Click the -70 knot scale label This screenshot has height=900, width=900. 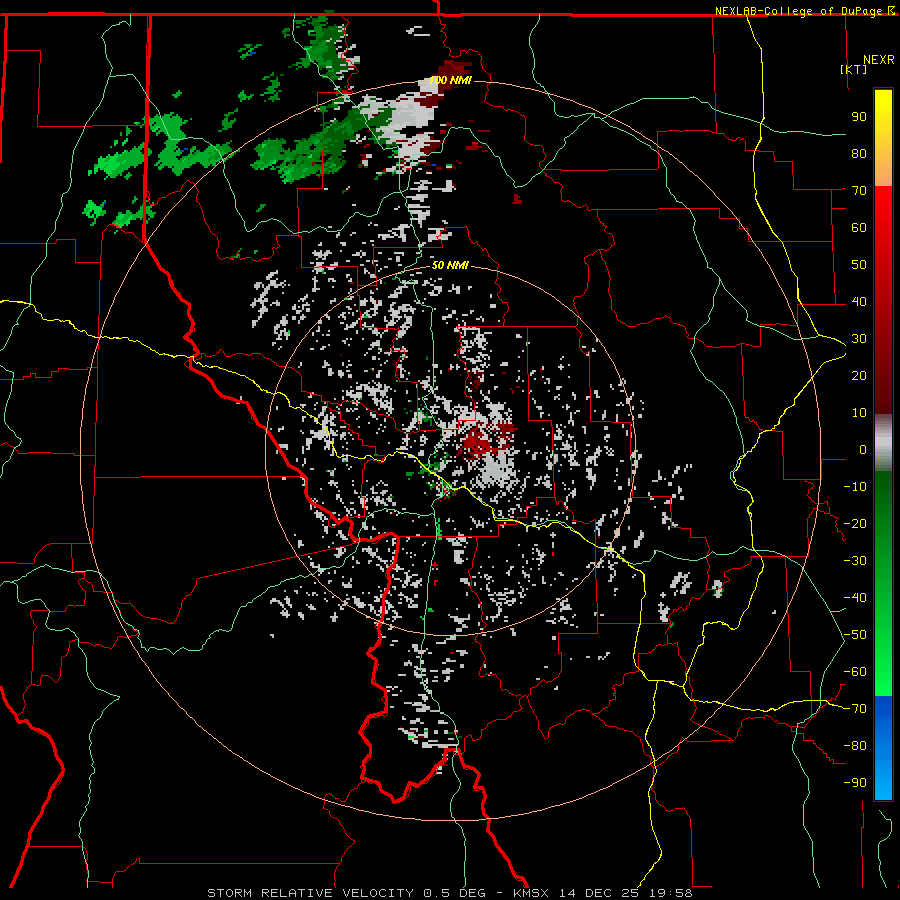pos(855,709)
